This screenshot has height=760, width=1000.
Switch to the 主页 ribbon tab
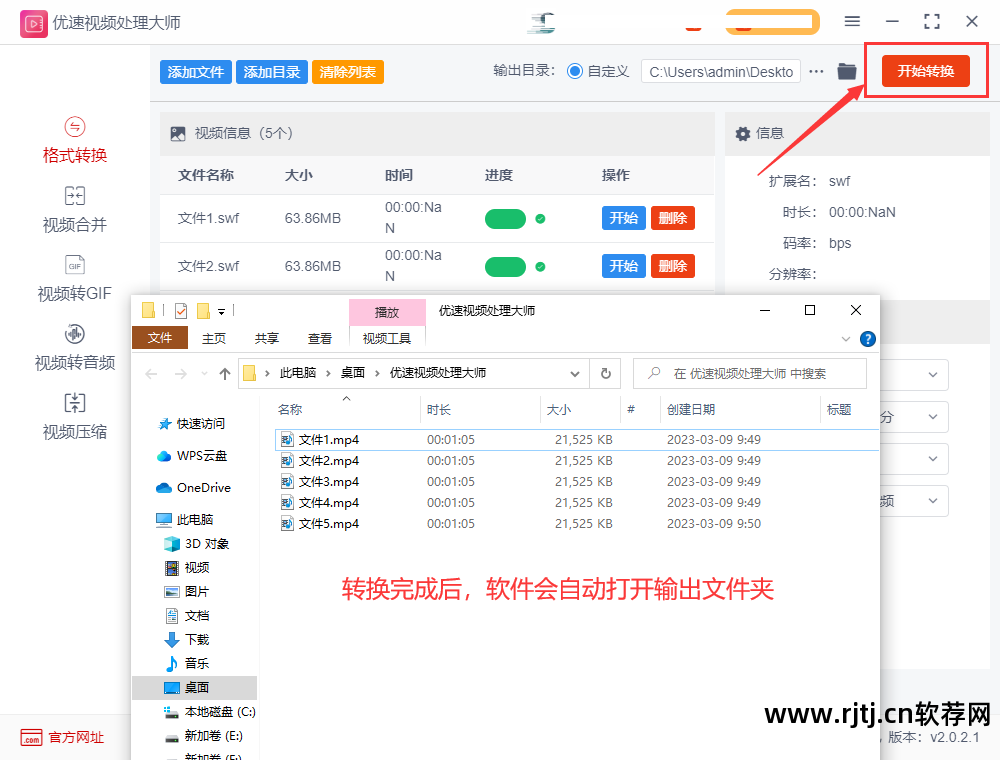point(214,339)
